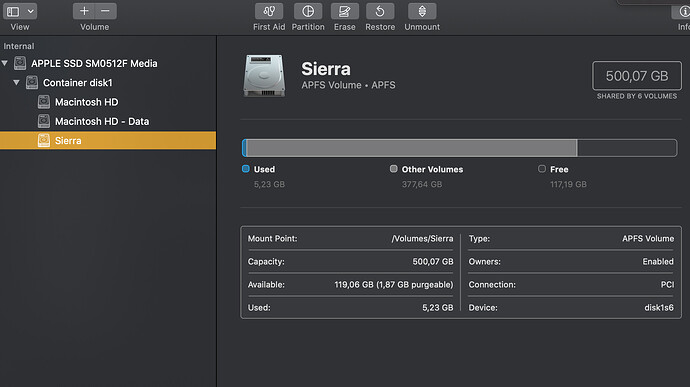Add a volume with plus button
Viewport: 690px width, 387px height.
(84, 11)
